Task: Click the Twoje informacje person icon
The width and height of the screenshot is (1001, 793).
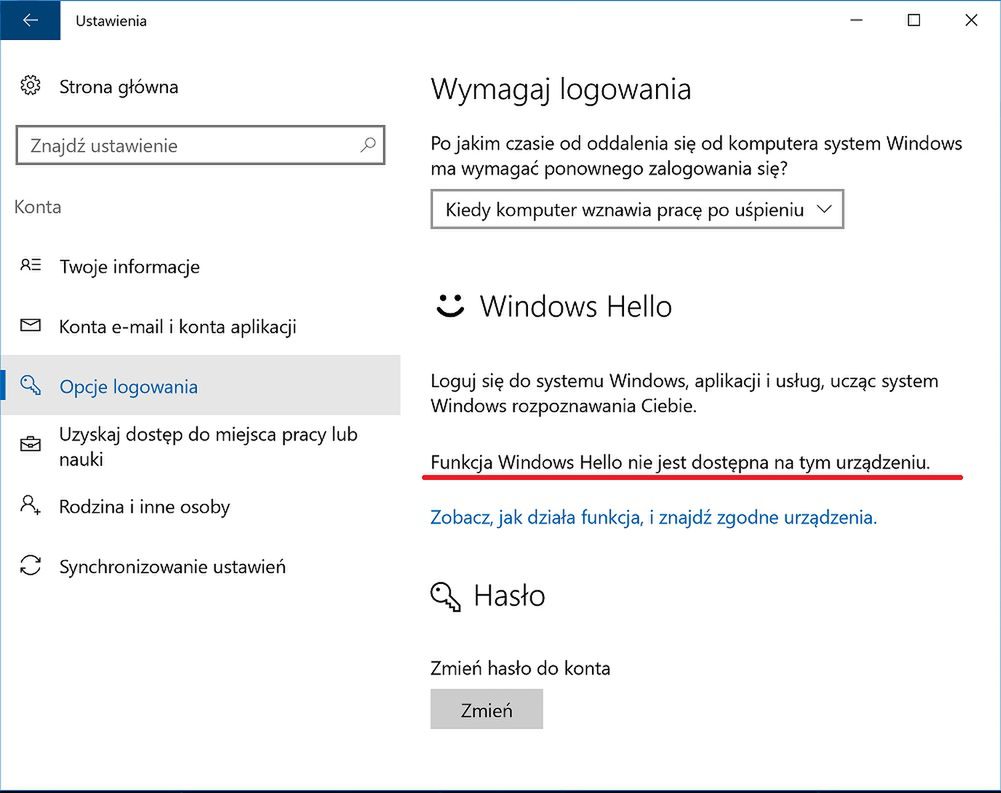Action: point(30,265)
